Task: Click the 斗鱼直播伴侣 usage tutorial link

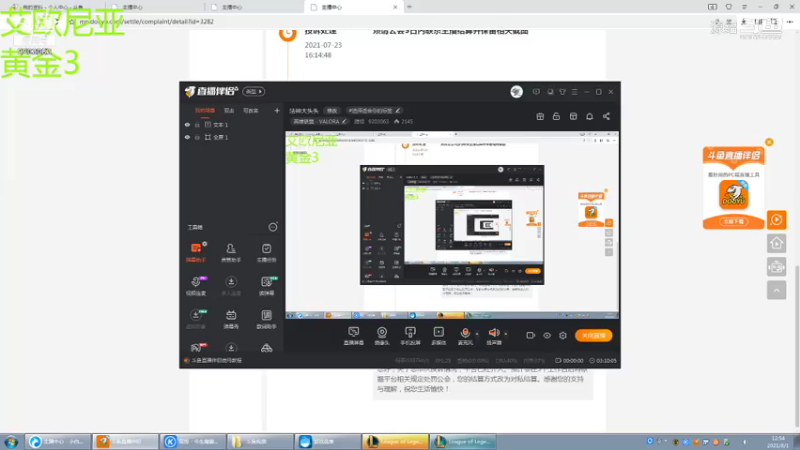Action: (217, 361)
